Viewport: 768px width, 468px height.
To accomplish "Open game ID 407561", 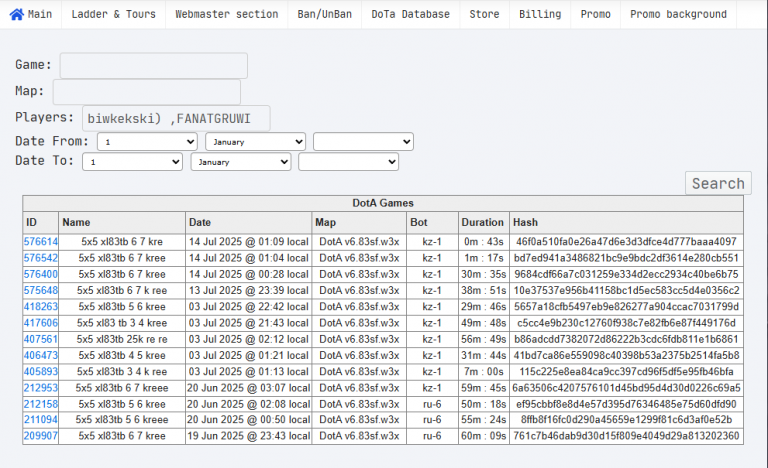I will (41, 339).
